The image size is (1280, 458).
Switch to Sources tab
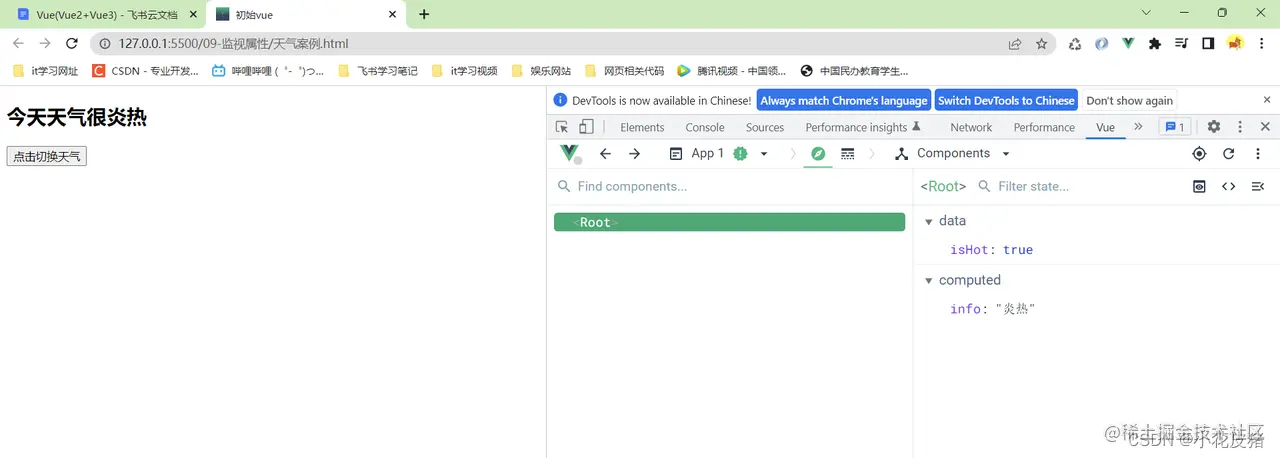(765, 127)
